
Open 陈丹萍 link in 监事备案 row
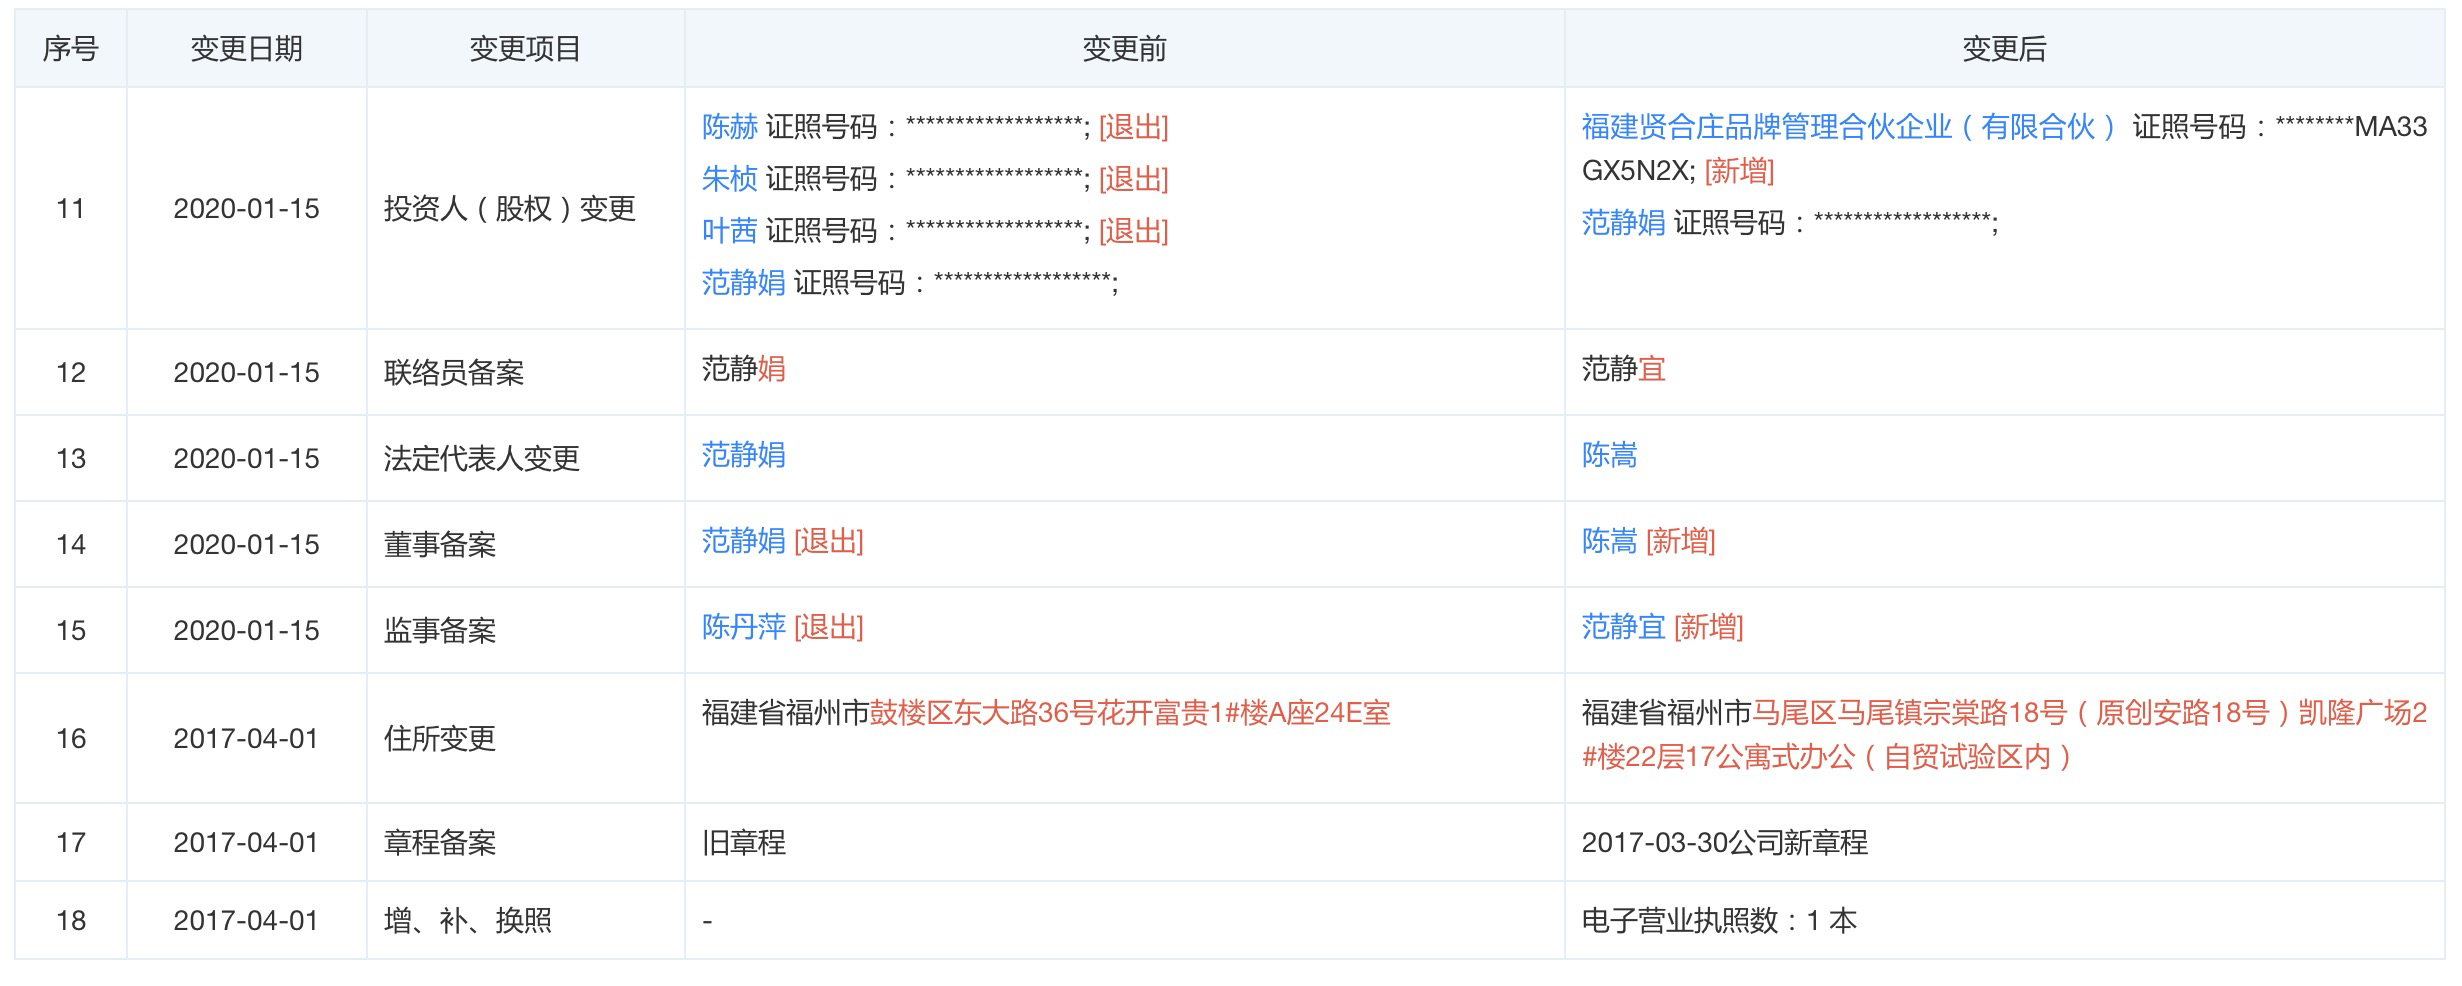tap(743, 627)
